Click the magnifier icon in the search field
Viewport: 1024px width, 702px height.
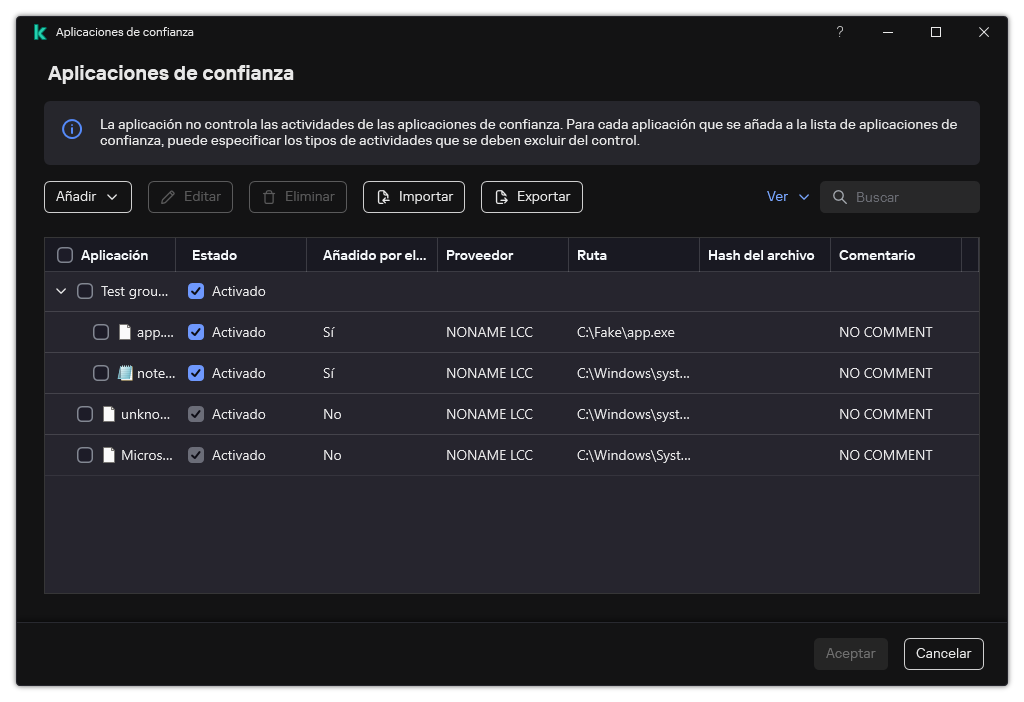(840, 197)
